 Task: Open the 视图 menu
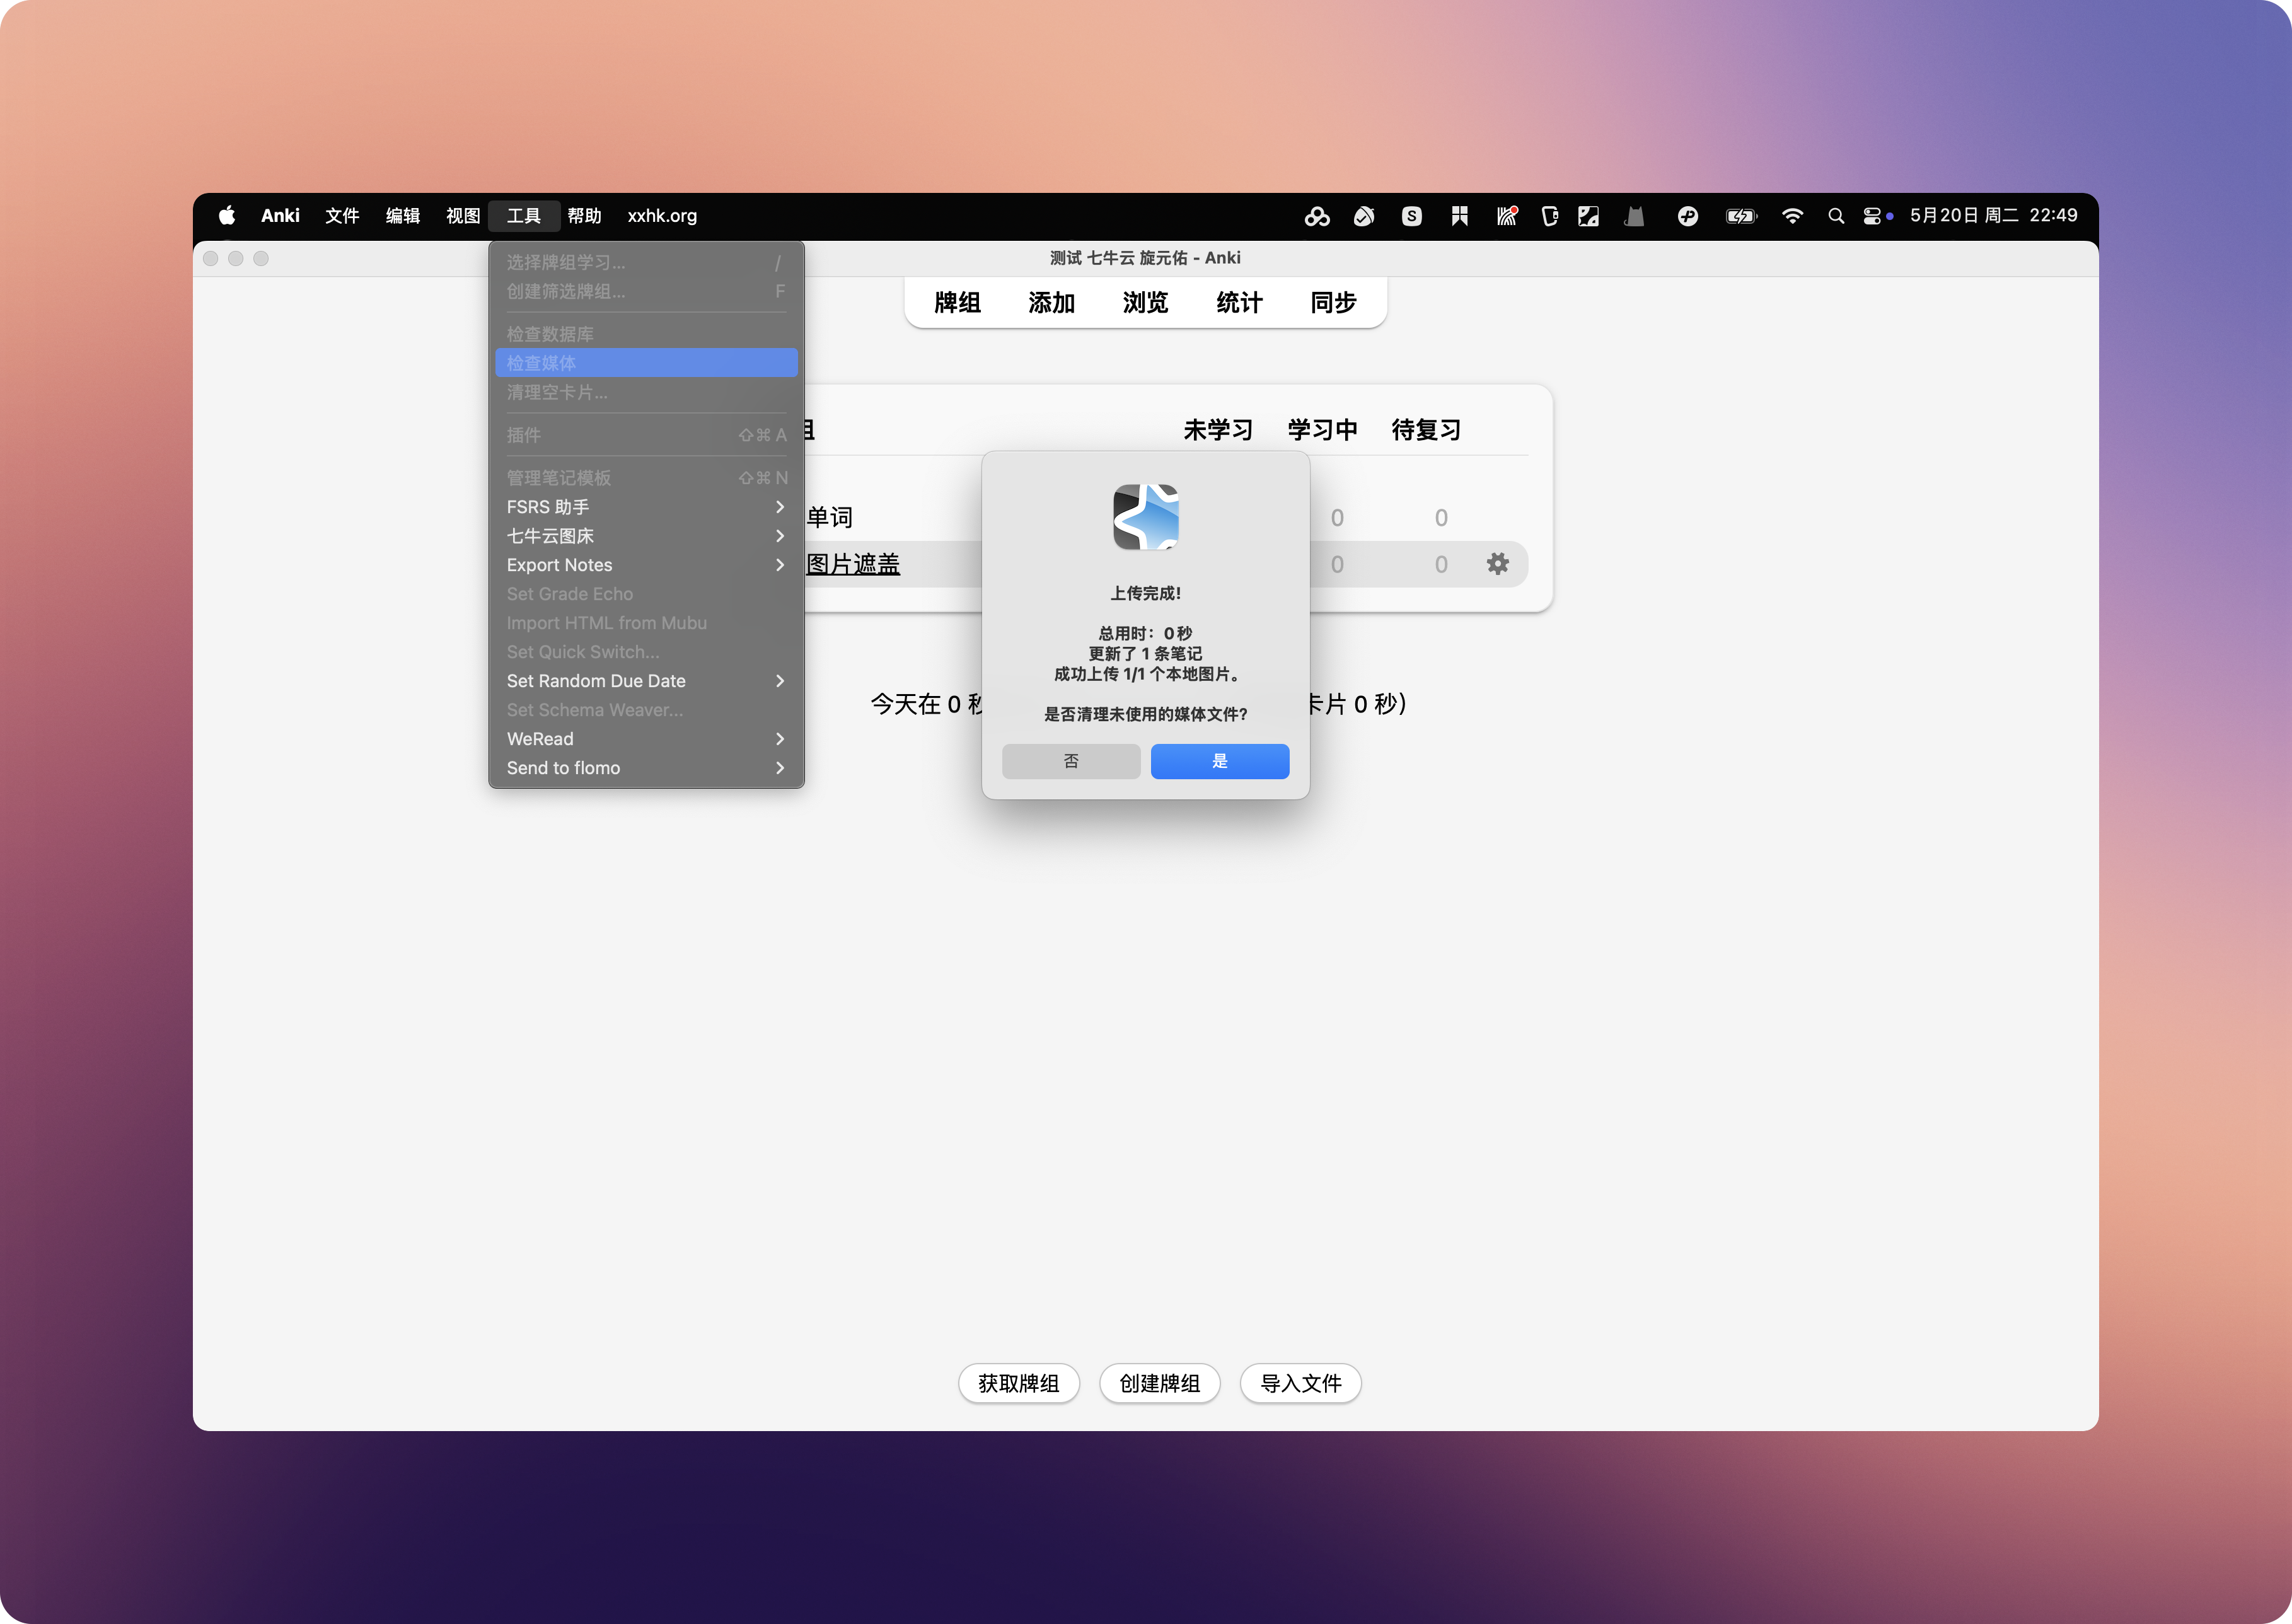coord(463,216)
